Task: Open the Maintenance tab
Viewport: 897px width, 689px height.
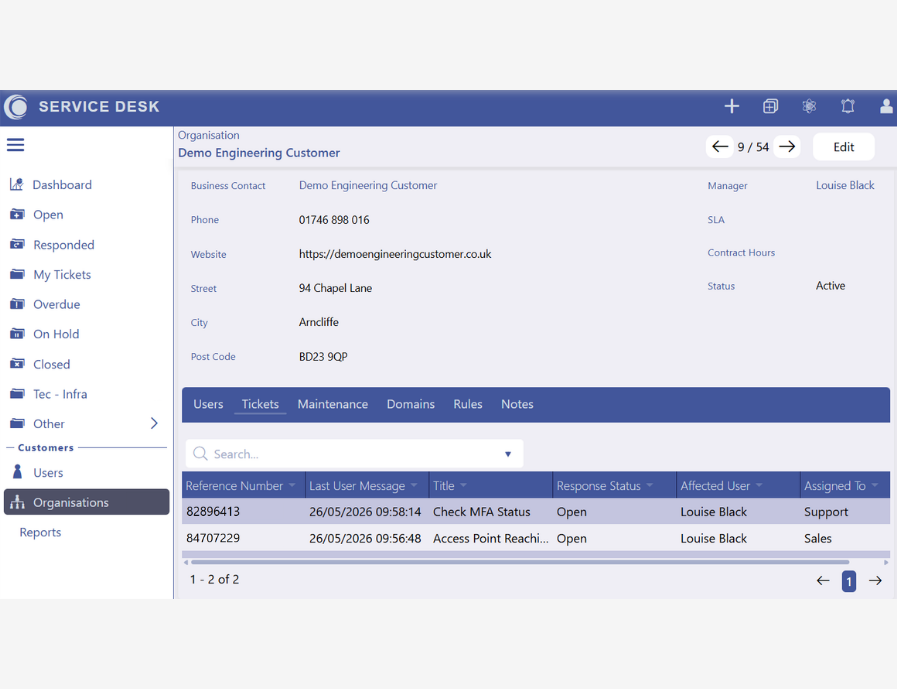Action: coord(332,404)
